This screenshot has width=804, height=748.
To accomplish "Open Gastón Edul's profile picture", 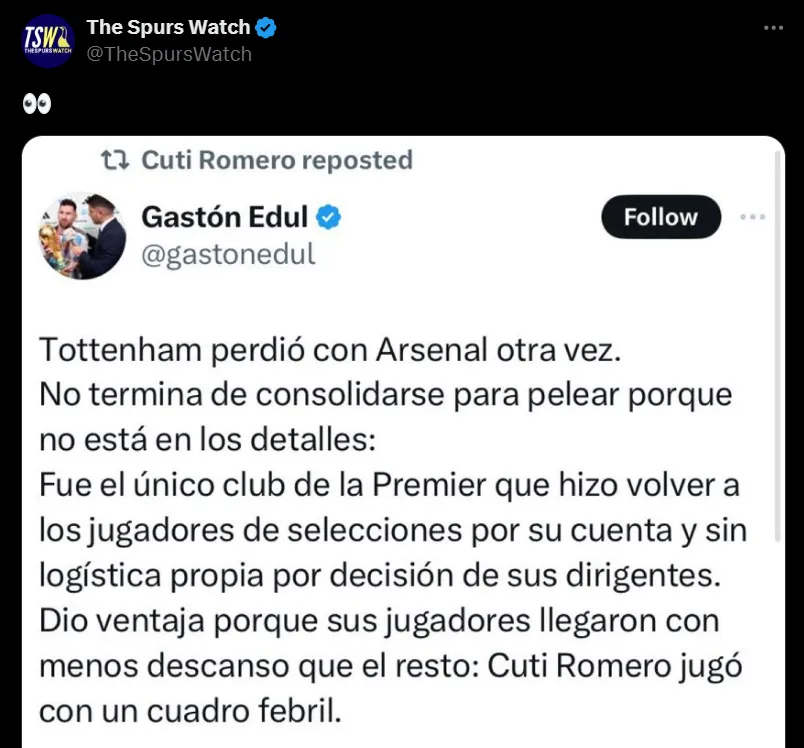I will point(82,236).
